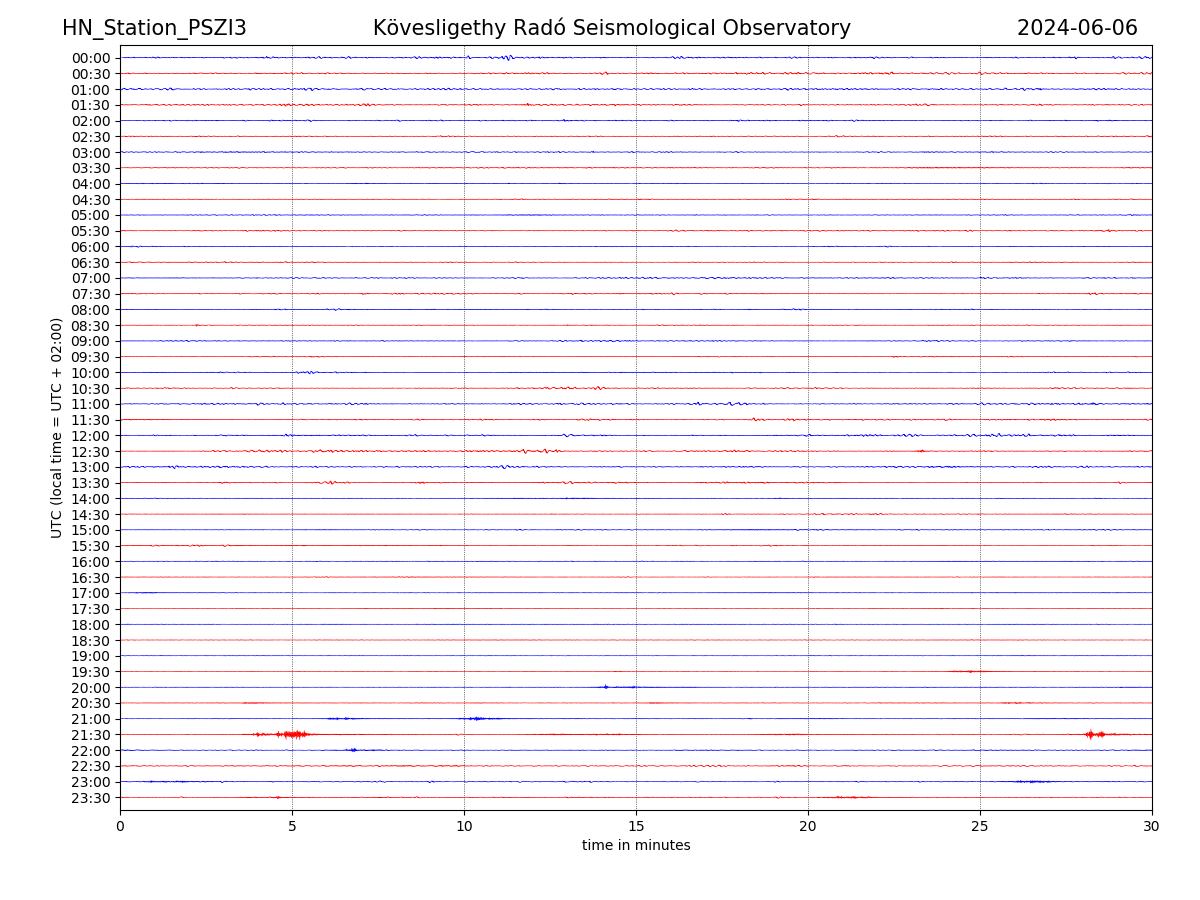Click the HN_Station_PSZI3 station title

[154, 28]
